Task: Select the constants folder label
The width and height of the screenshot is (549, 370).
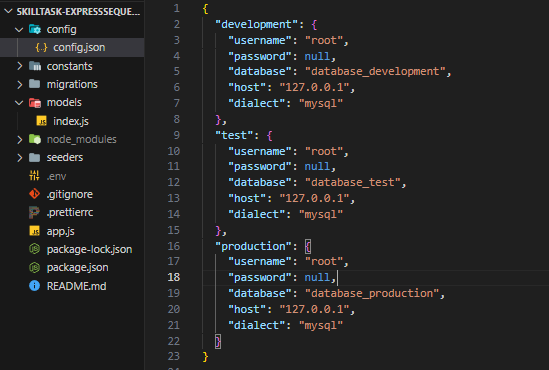Action: click(x=69, y=66)
